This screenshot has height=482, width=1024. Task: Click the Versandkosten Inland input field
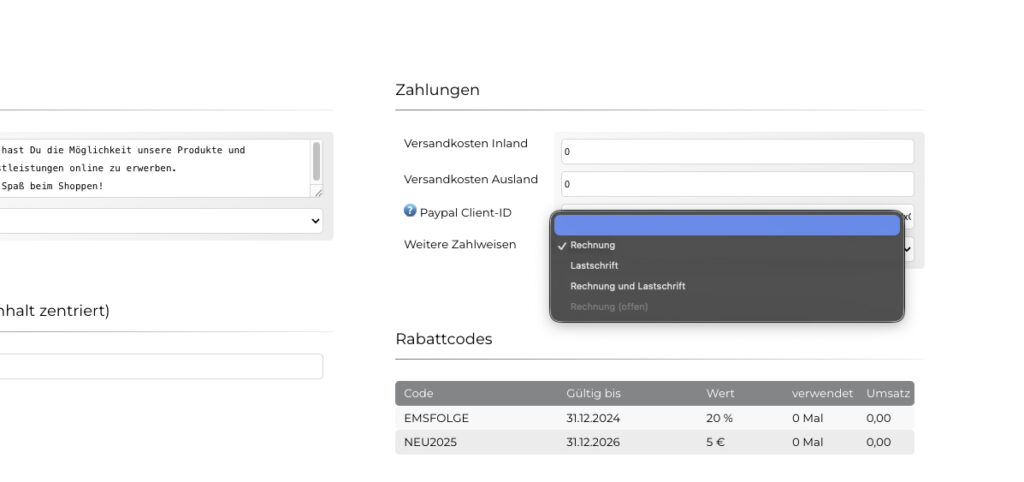[737, 152]
